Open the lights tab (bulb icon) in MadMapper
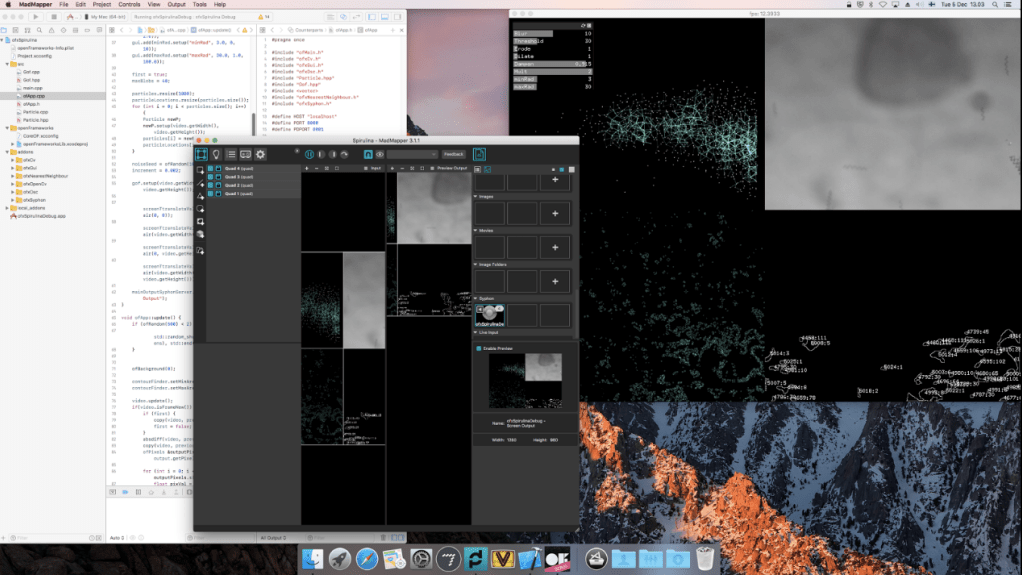Screen dimensions: 1022x575 click(216, 155)
